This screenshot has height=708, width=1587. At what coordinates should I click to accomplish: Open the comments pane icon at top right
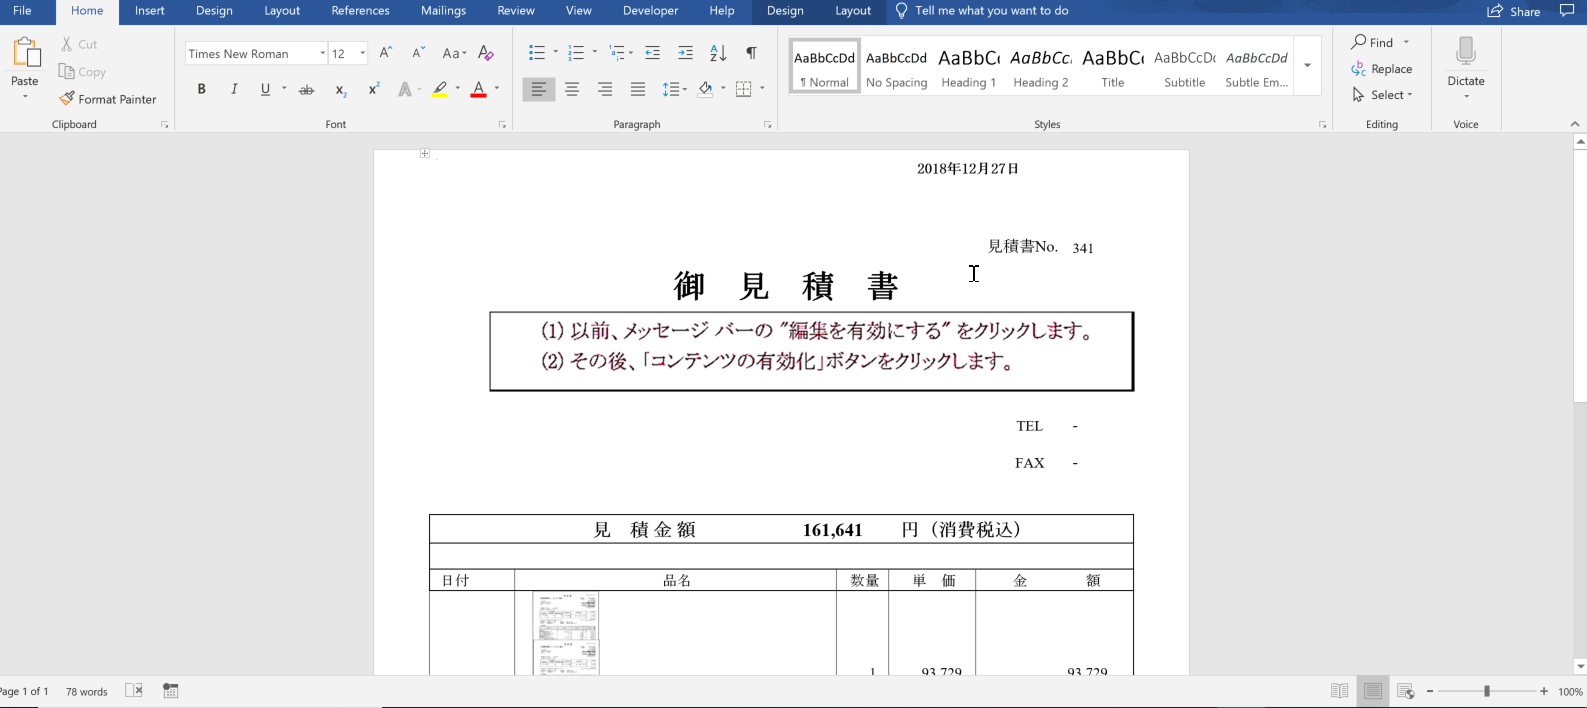(x=1567, y=11)
